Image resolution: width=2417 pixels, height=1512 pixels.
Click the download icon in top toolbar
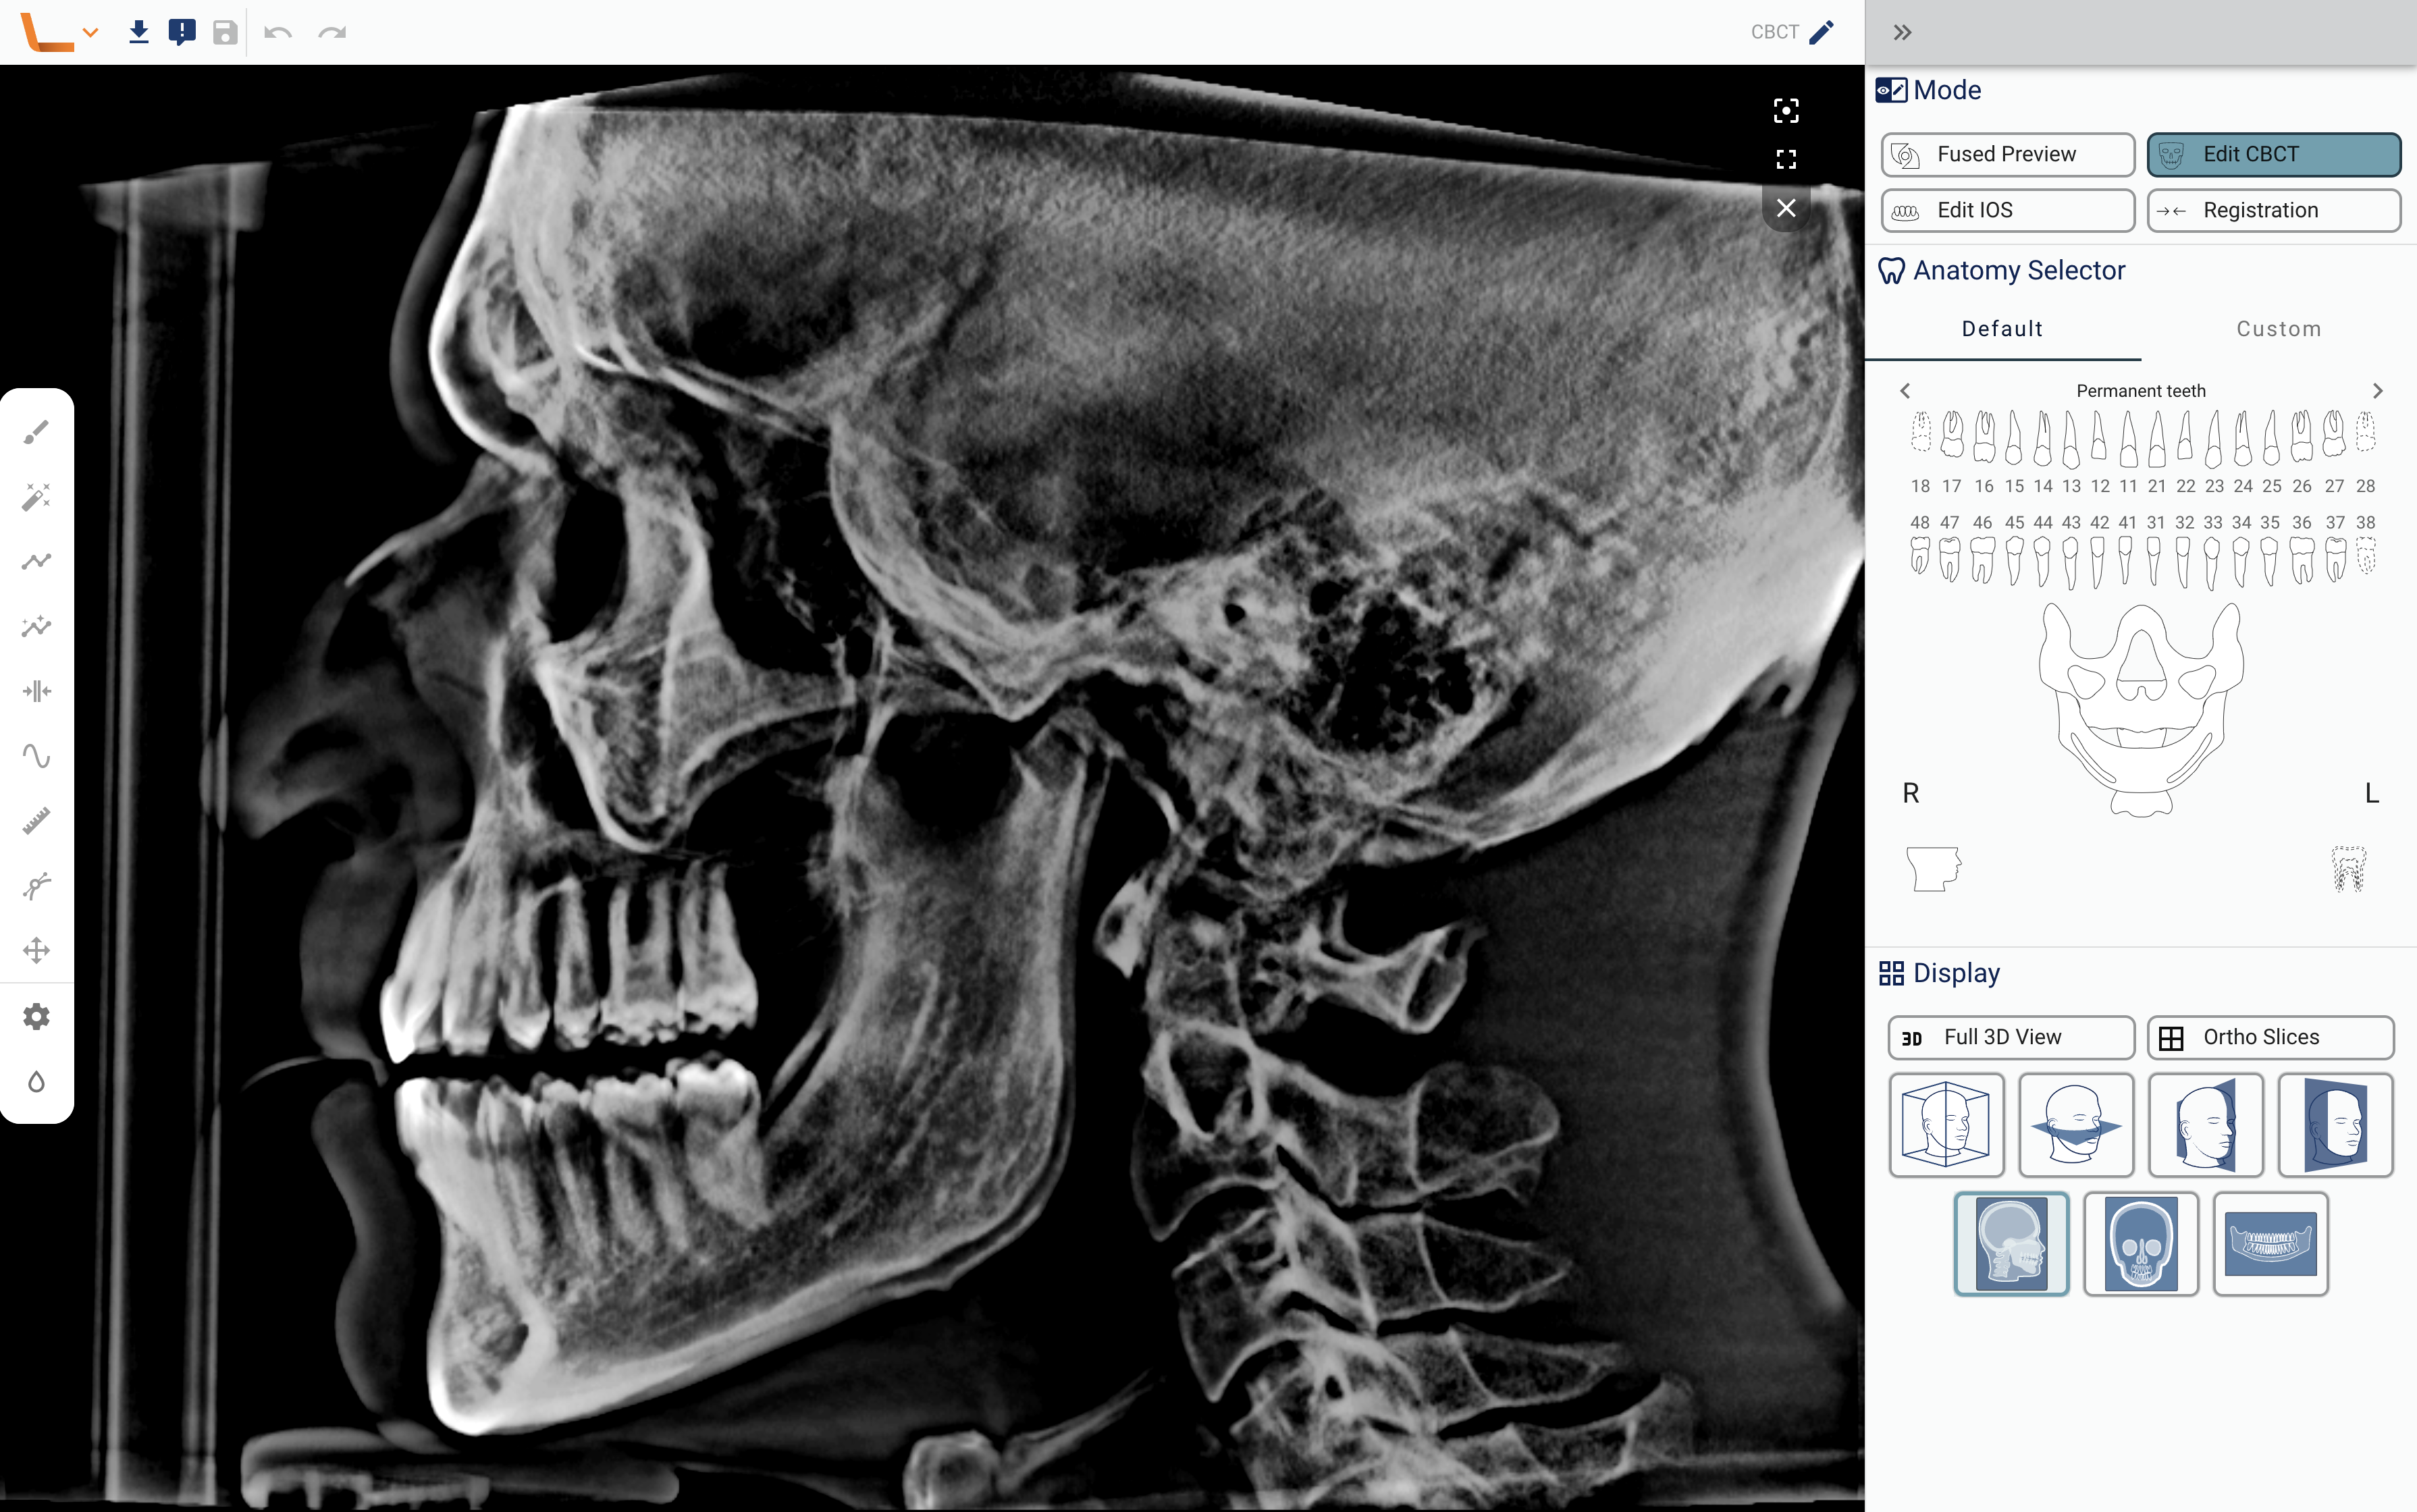(x=139, y=32)
